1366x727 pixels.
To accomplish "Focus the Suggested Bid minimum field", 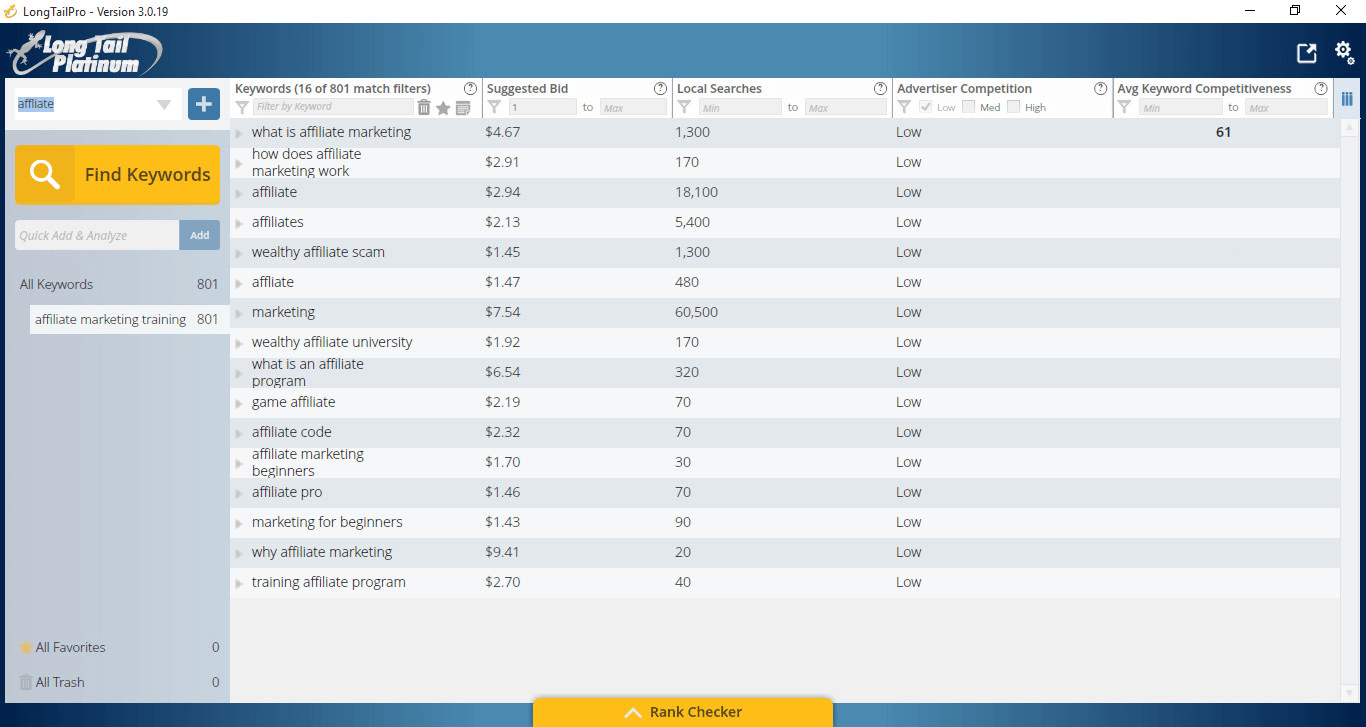I will point(542,107).
